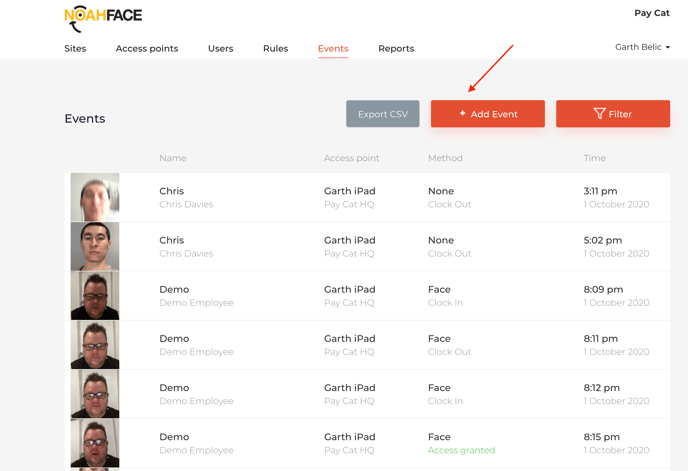Open the Access points tab
The image size is (688, 471).
(x=147, y=49)
